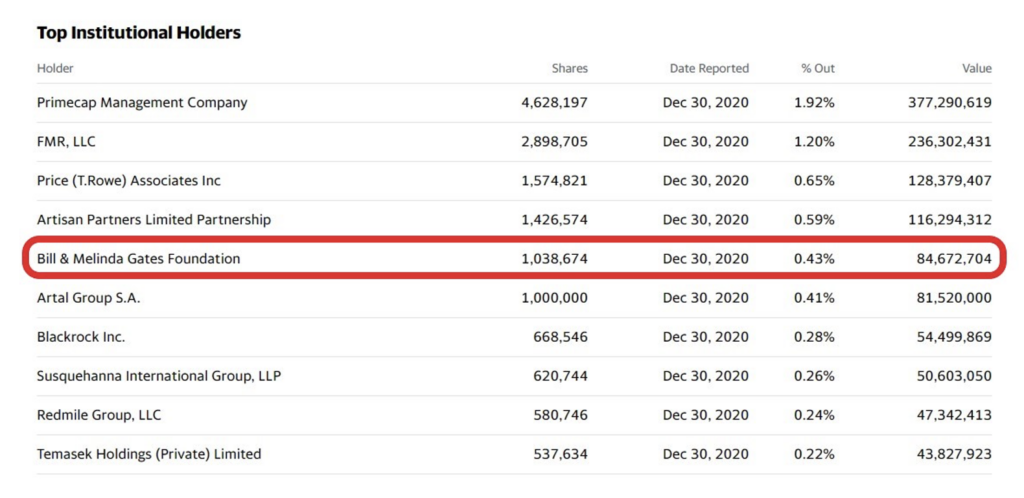Click Gates Foundation value 84,672,704
The height and width of the screenshot is (498, 1024).
point(942,259)
